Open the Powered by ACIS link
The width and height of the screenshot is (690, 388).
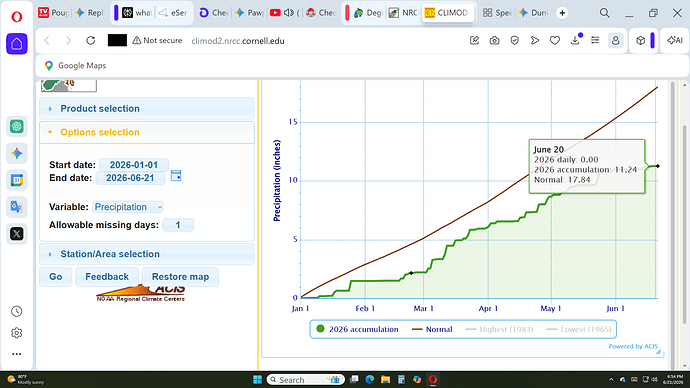(633, 346)
